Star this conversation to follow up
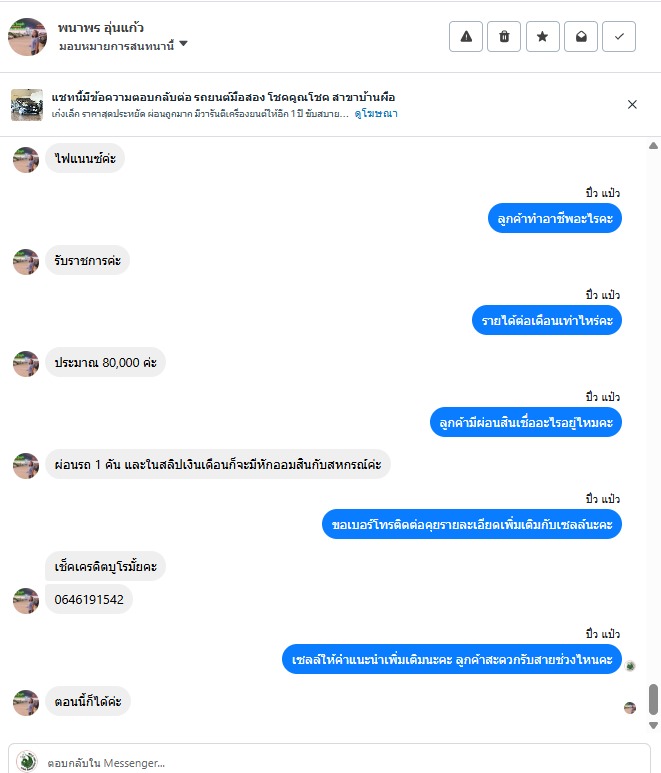This screenshot has width=661, height=773. pos(542,36)
